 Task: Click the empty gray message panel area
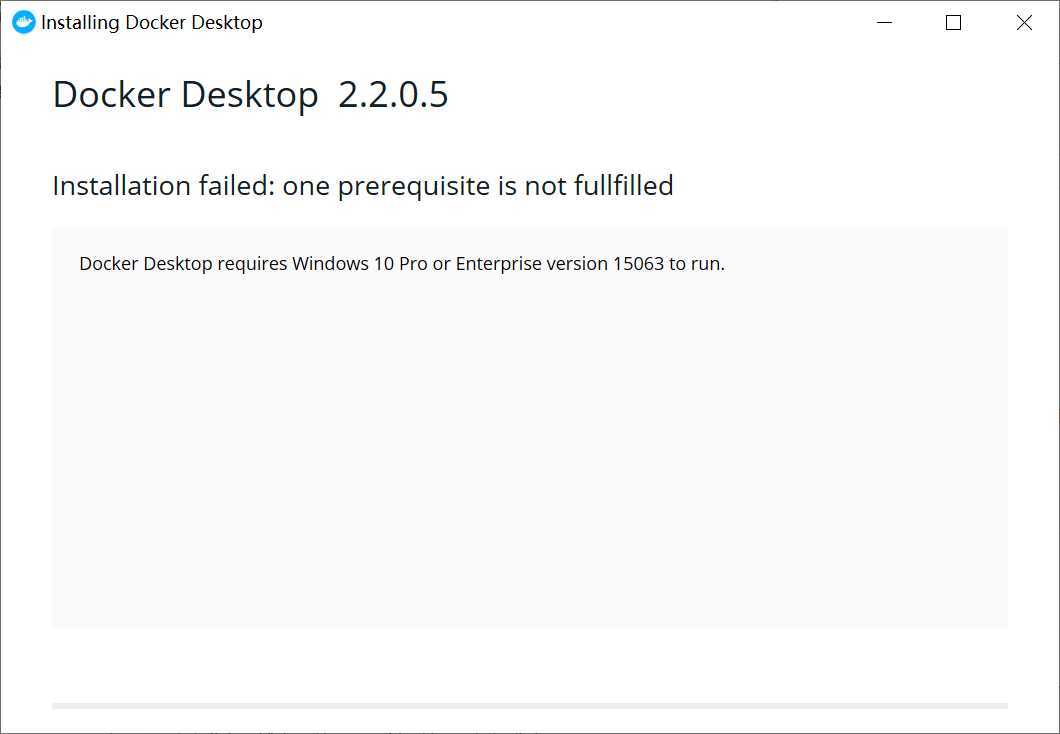(x=530, y=446)
